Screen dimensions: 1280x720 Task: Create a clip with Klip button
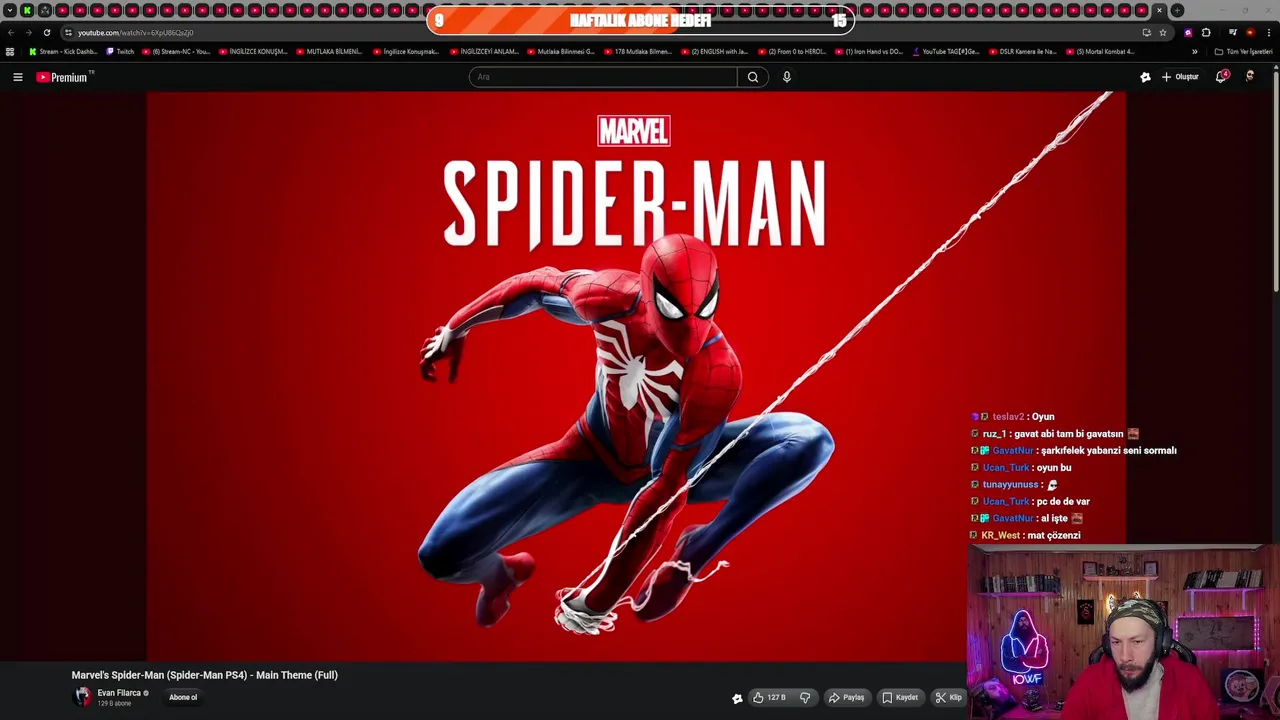[949, 698]
